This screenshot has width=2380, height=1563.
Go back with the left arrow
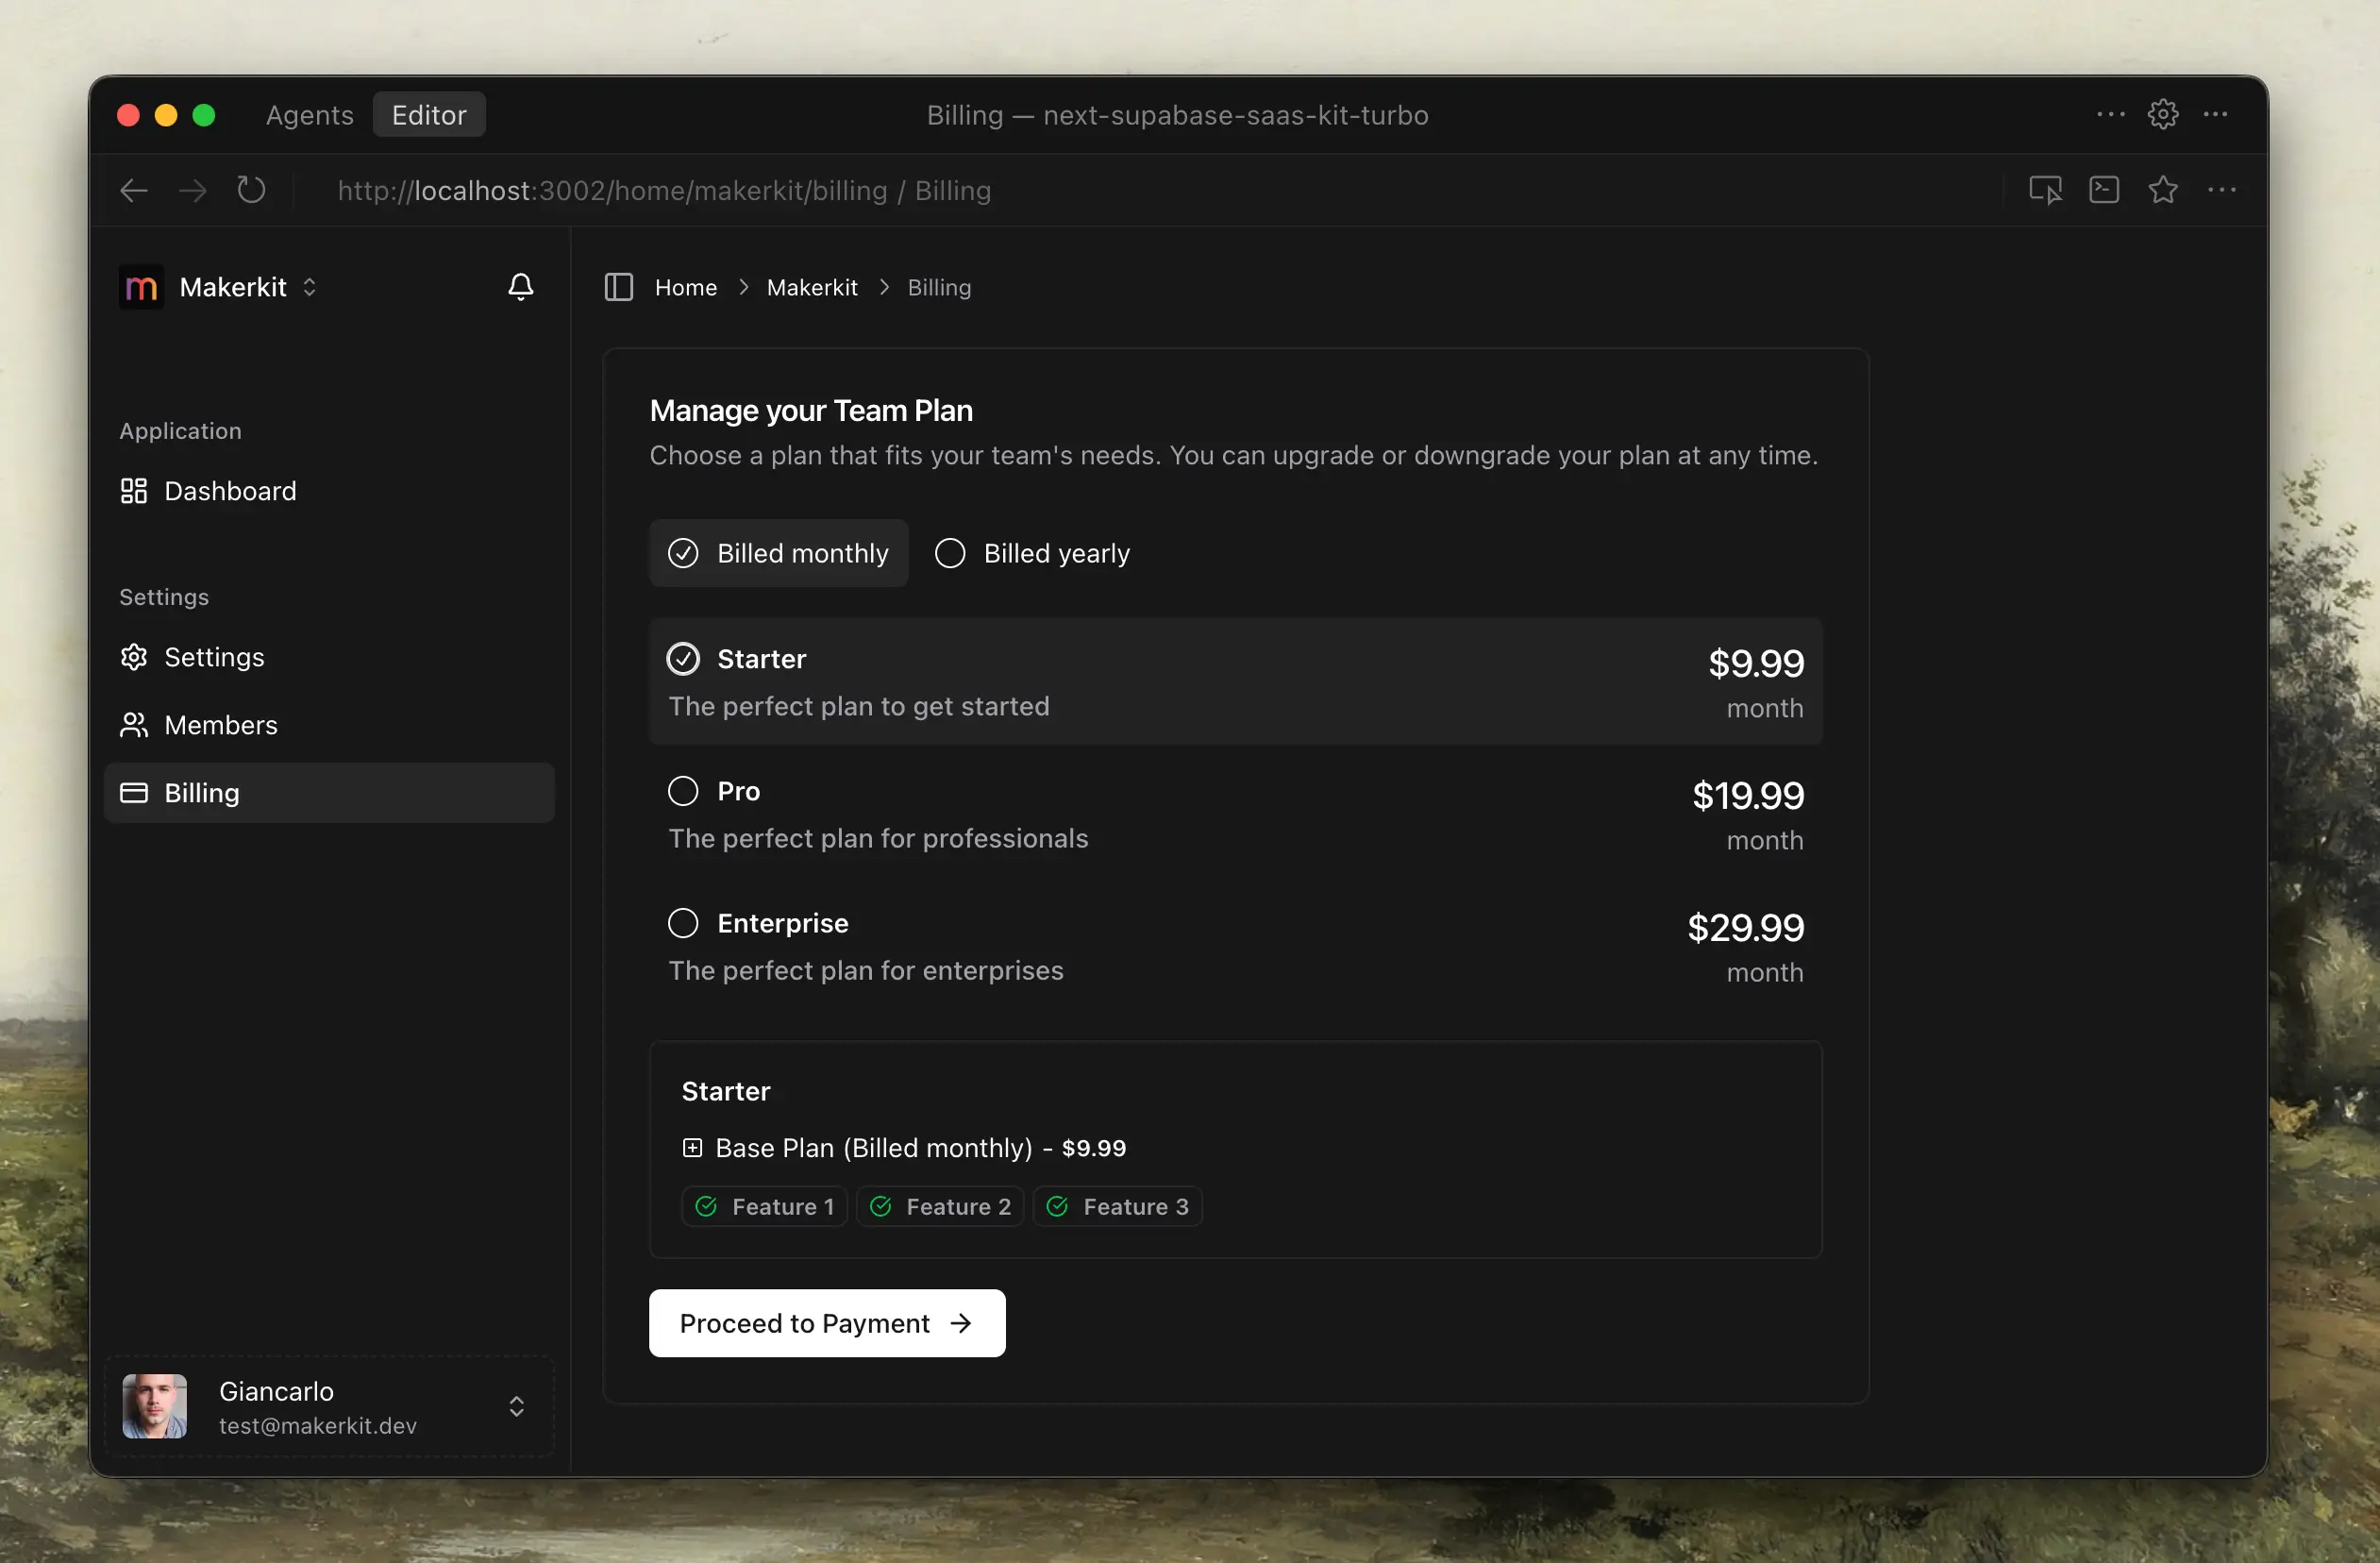pyautogui.click(x=134, y=190)
